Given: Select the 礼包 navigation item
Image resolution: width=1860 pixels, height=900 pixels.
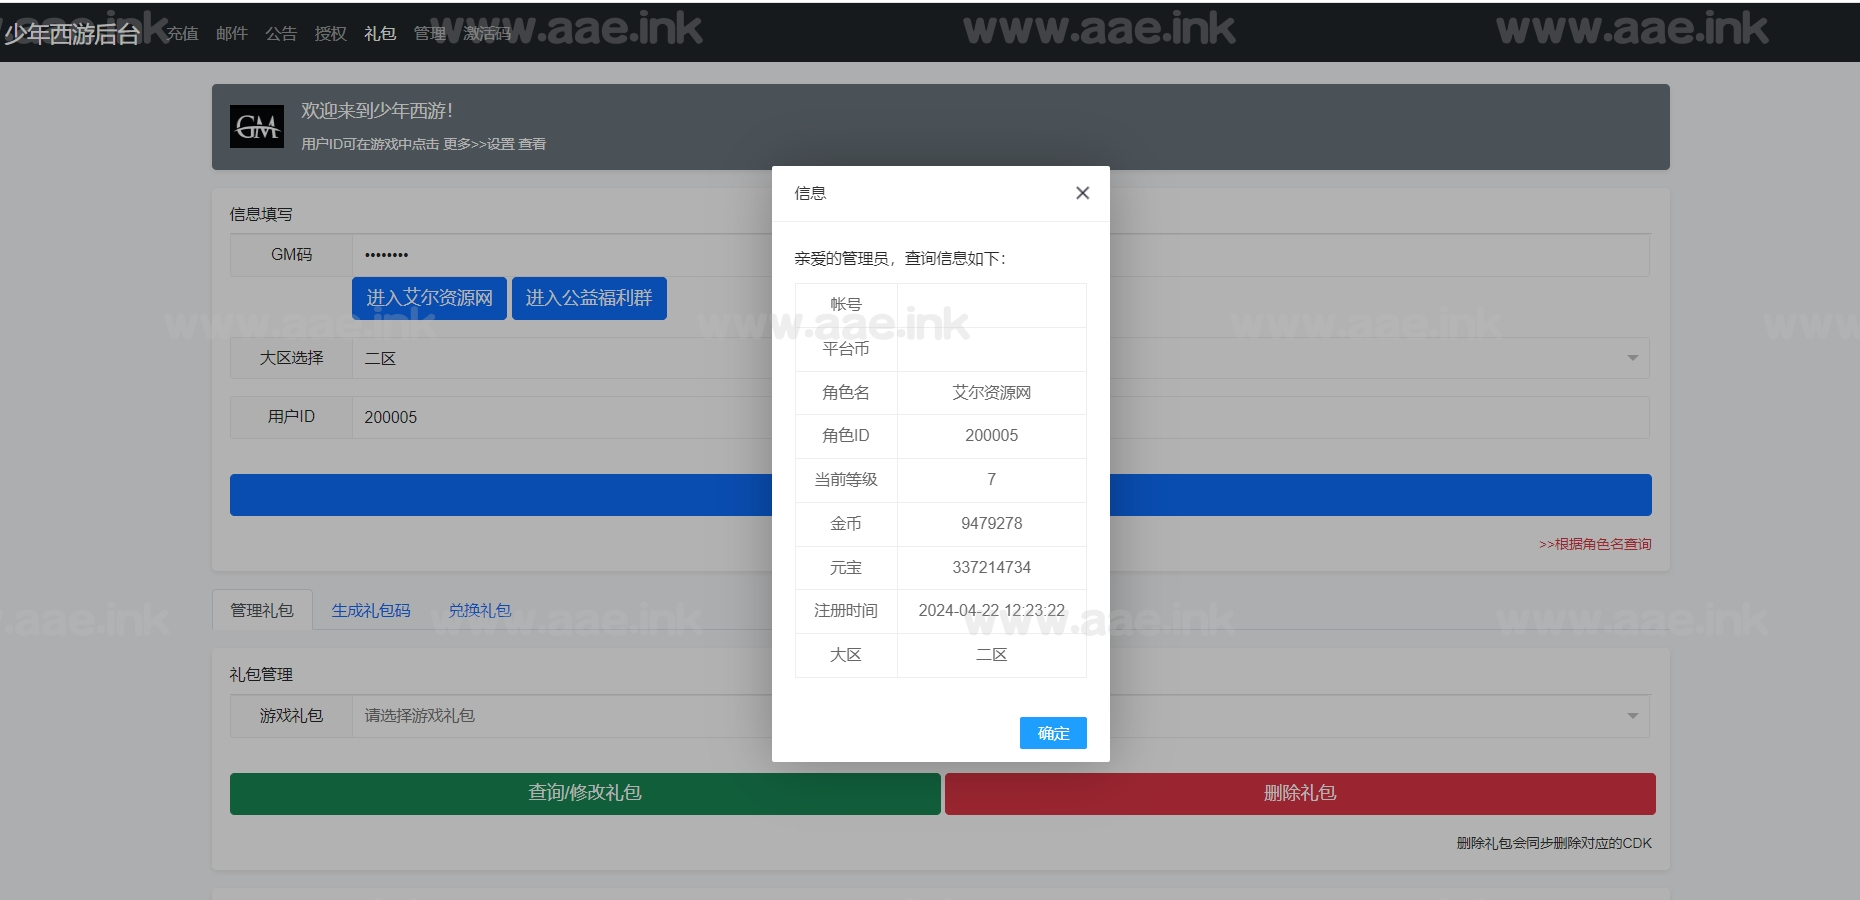Looking at the screenshot, I should pyautogui.click(x=380, y=33).
